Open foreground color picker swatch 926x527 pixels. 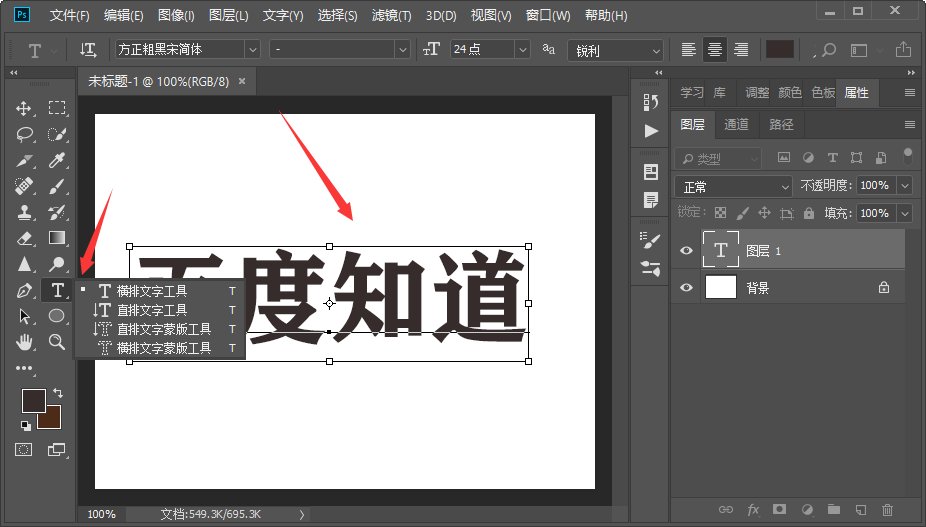pyautogui.click(x=33, y=401)
